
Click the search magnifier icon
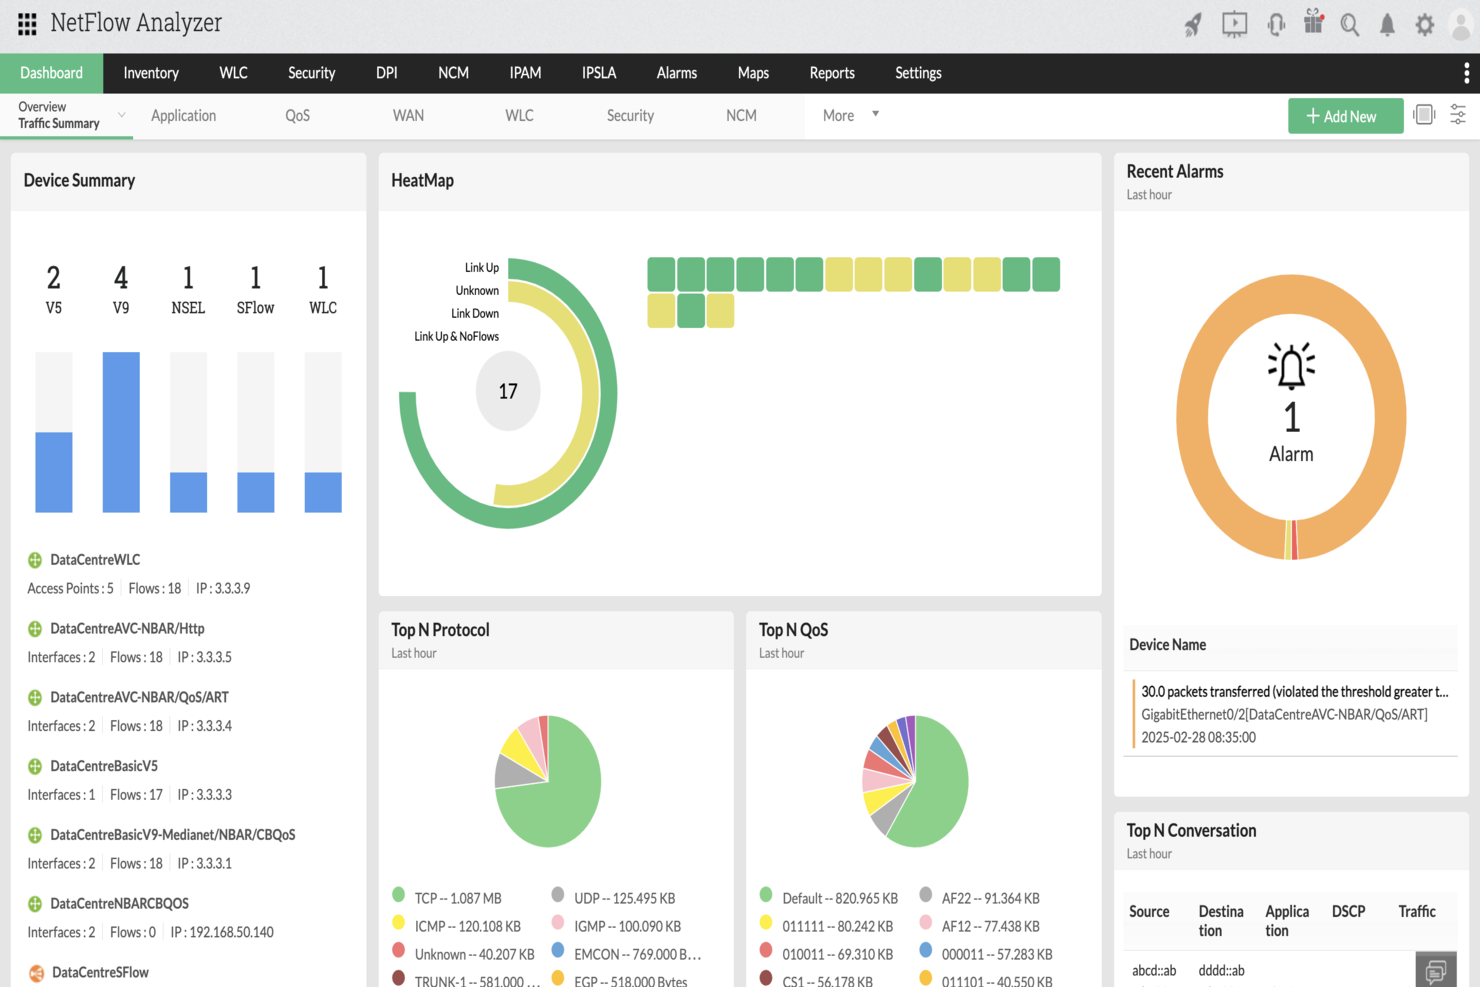pyautogui.click(x=1350, y=25)
